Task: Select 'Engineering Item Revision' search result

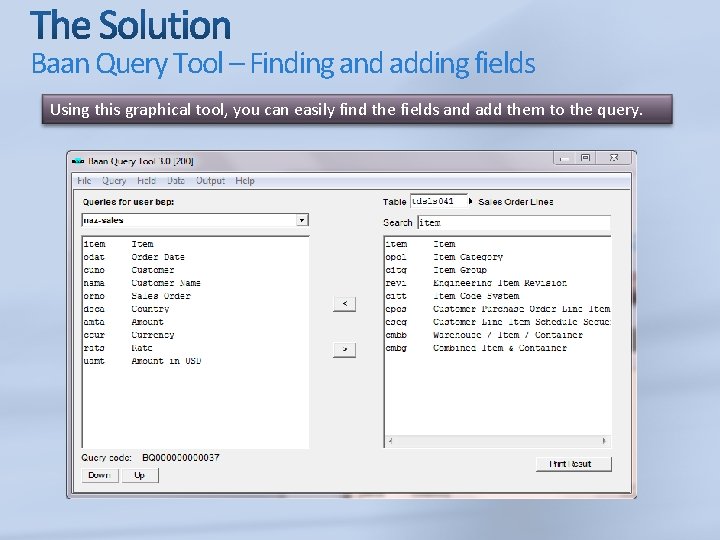Action: tap(498, 283)
